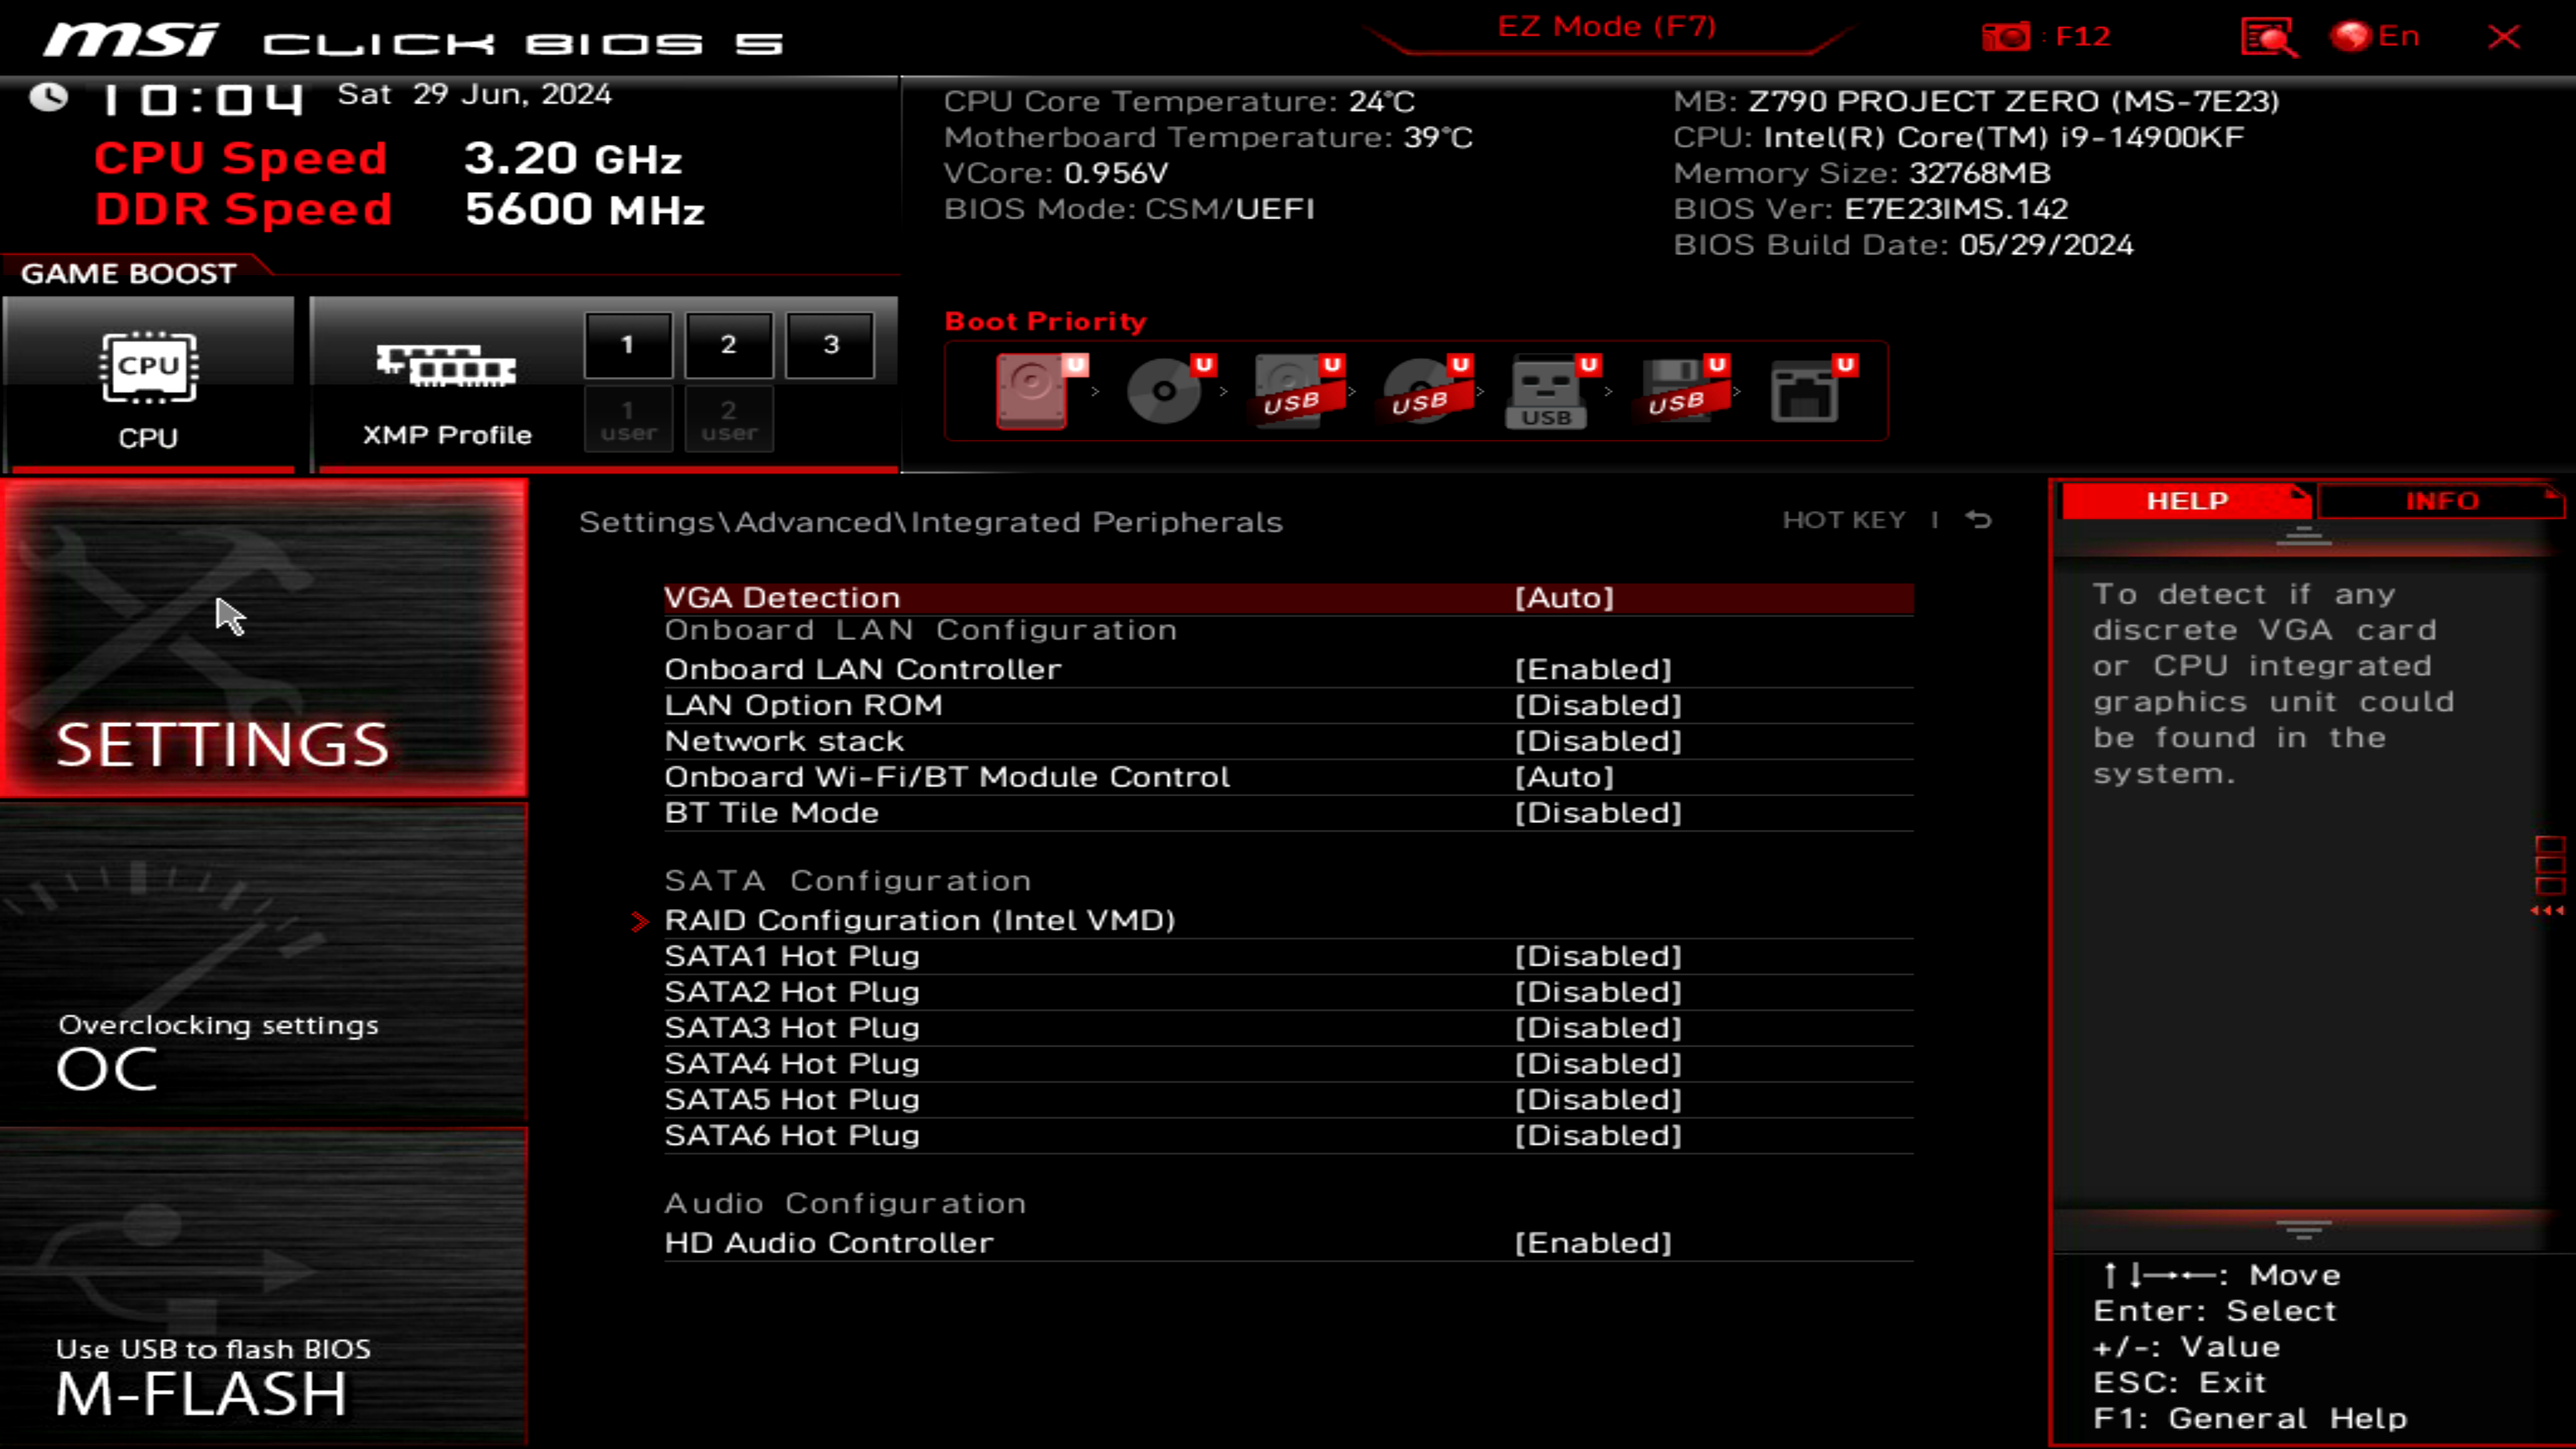Expand RAID Configuration (Intel VMD)
This screenshot has width=2576, height=1449.
pos(919,920)
